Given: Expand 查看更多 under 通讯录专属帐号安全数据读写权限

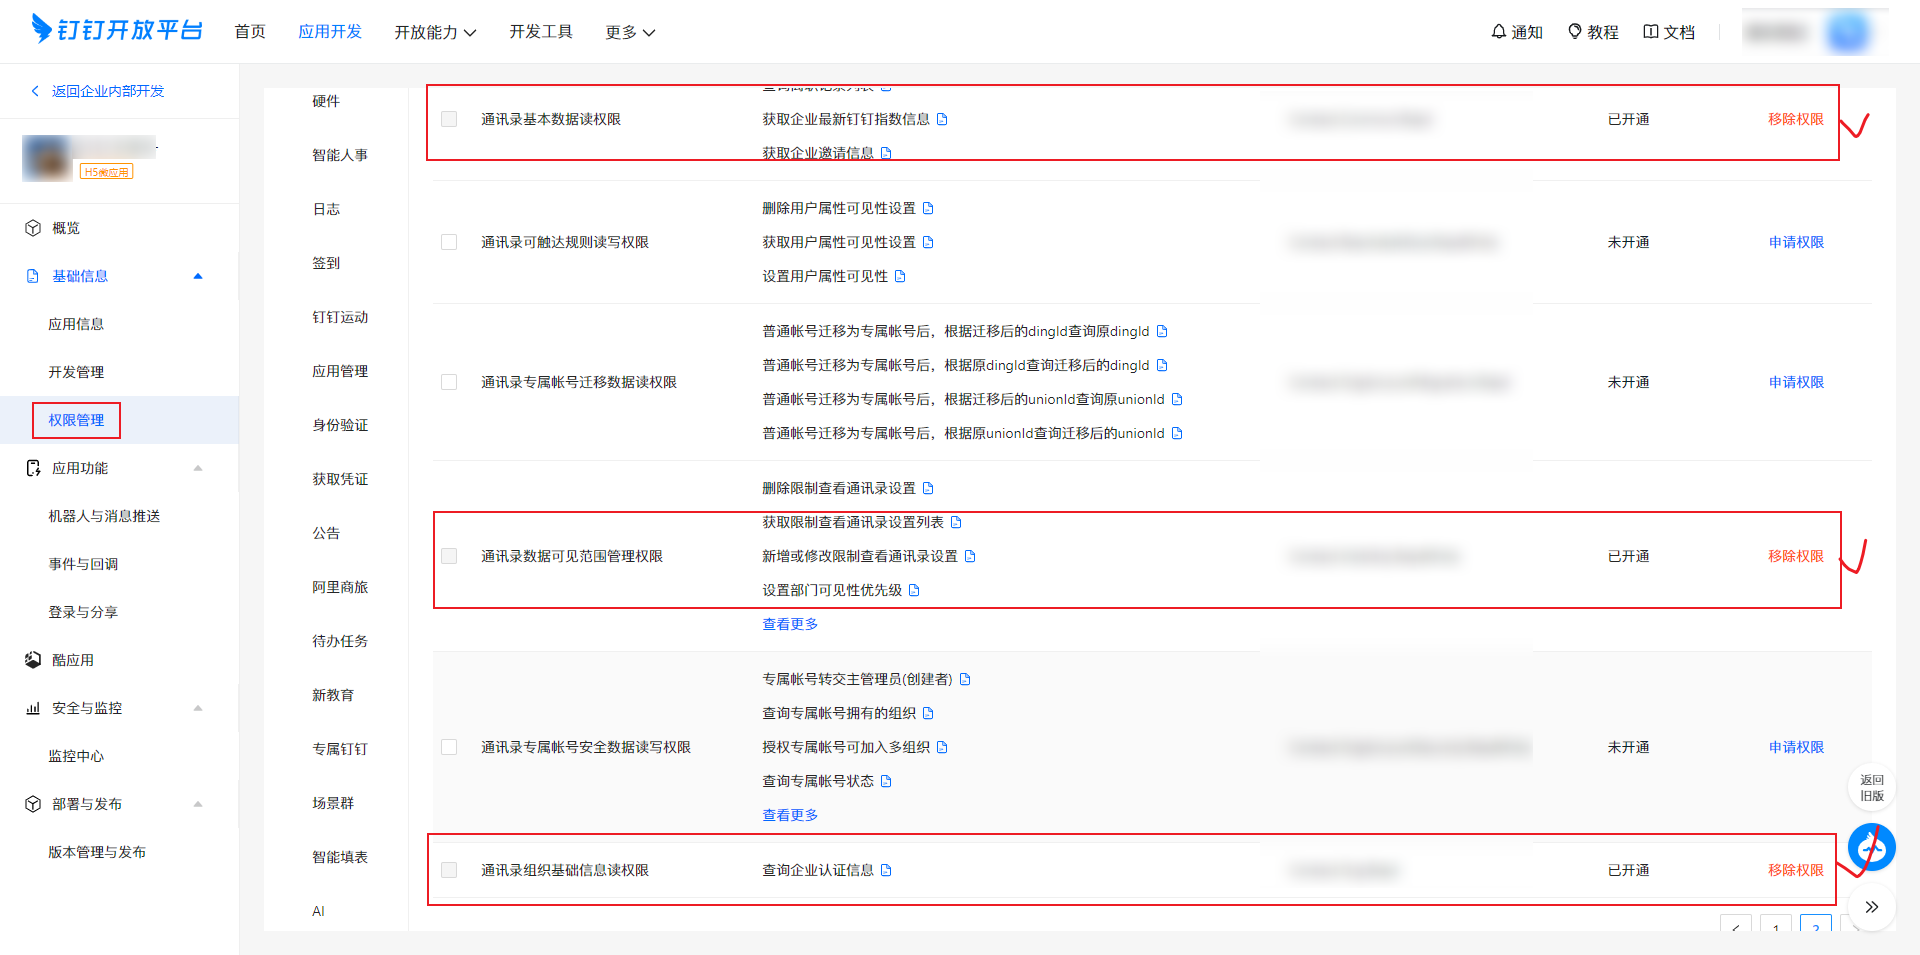Looking at the screenshot, I should pos(790,815).
